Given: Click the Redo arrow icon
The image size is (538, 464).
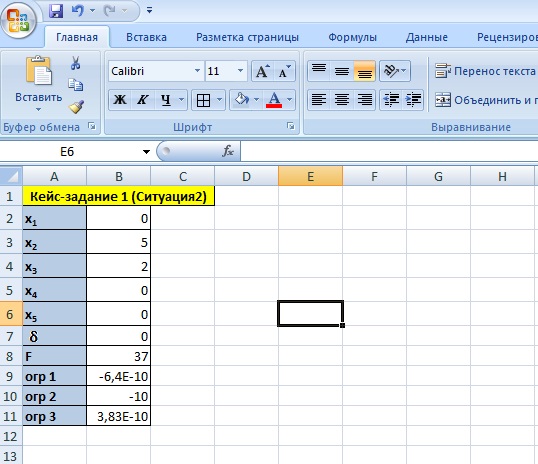Looking at the screenshot, I should (110, 11).
